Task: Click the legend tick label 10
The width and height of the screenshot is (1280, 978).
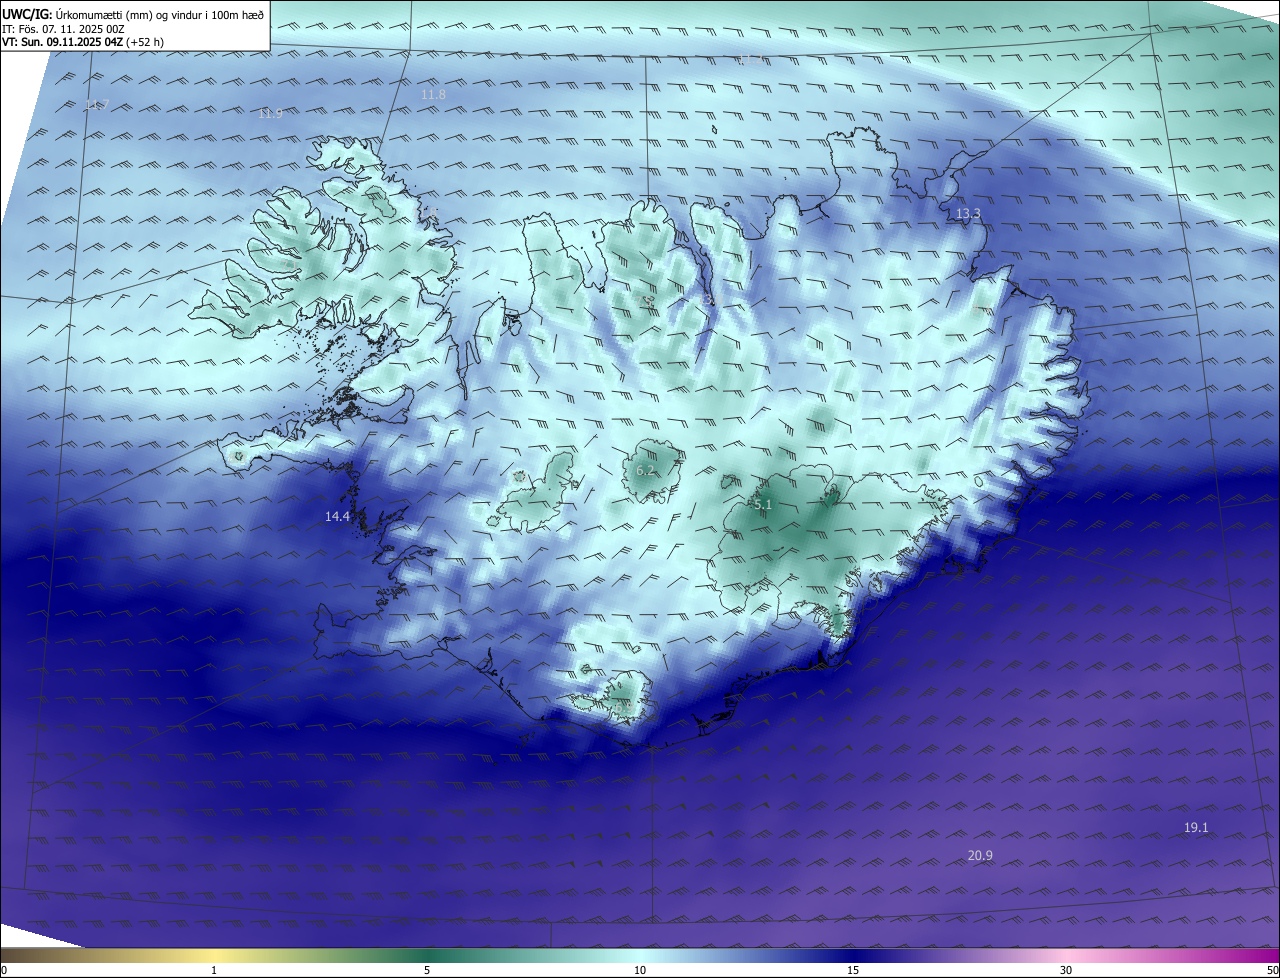Action: tap(640, 970)
